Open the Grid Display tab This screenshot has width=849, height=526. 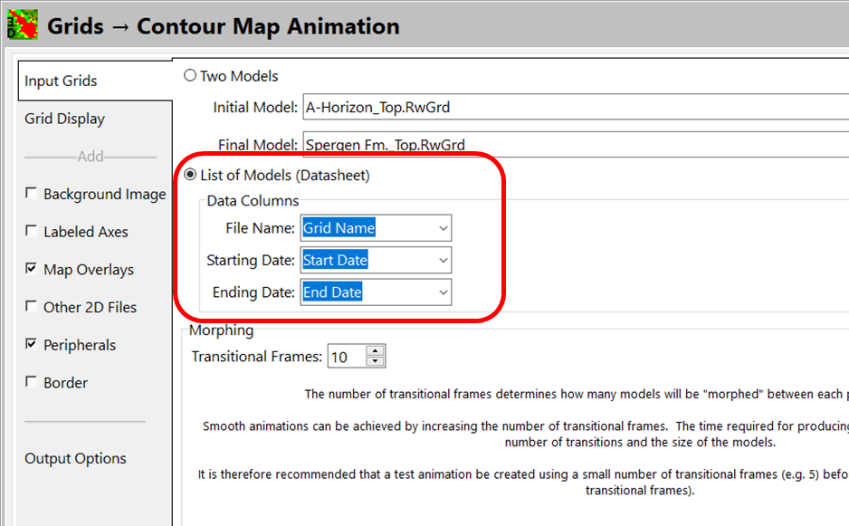point(65,118)
